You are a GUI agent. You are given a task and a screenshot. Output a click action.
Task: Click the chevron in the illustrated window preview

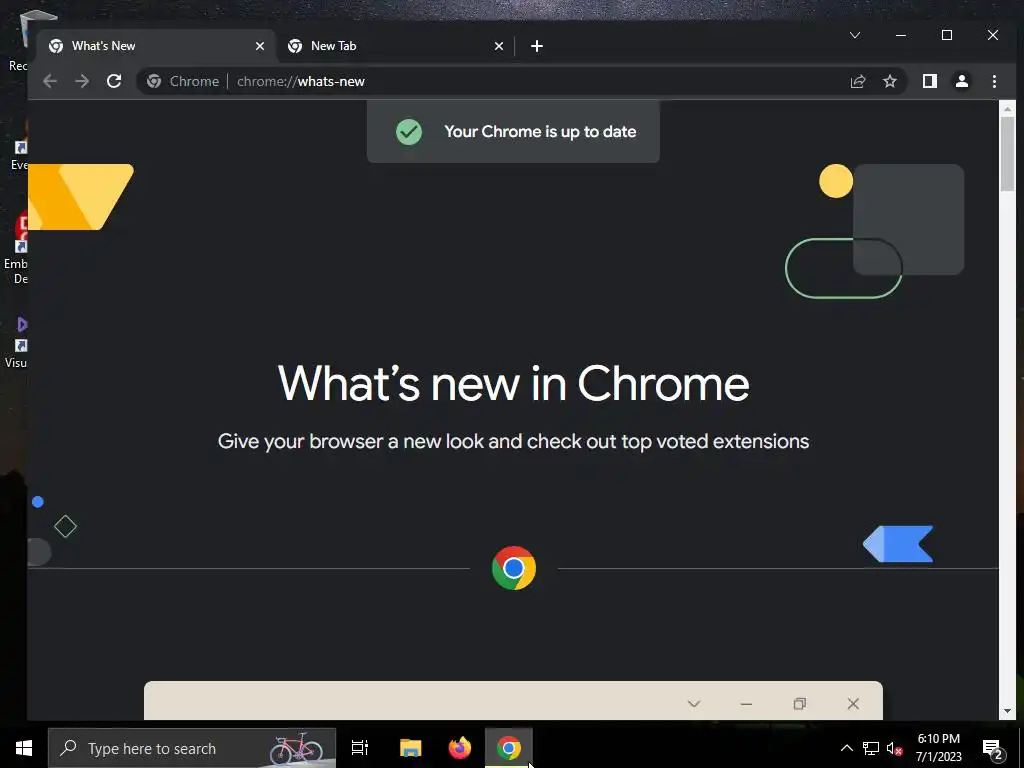(x=694, y=703)
